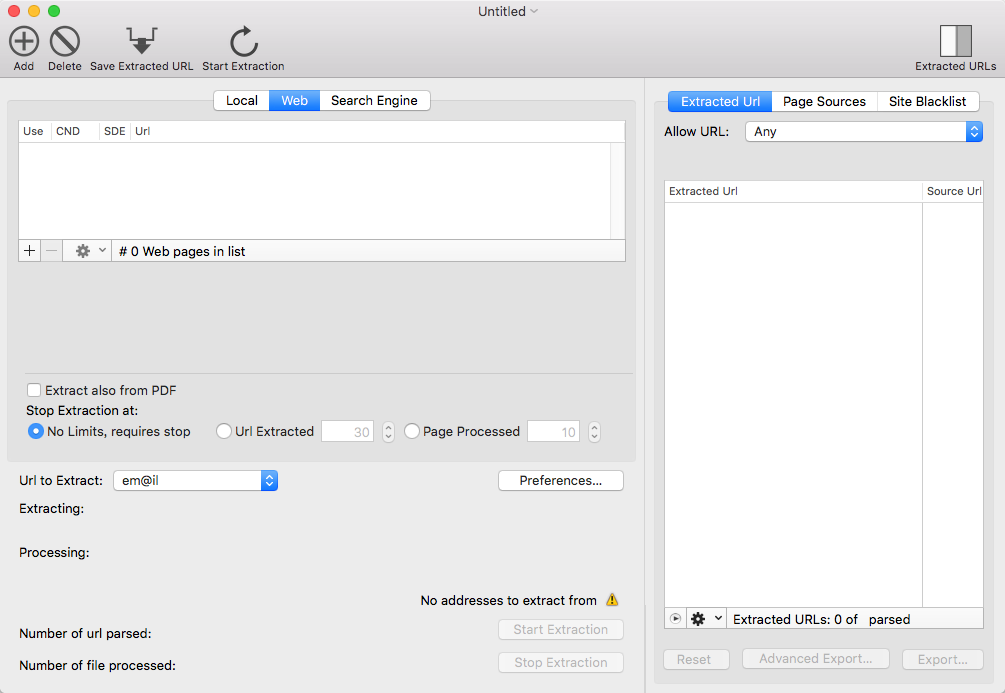Open the Site Blacklist tab

point(927,101)
